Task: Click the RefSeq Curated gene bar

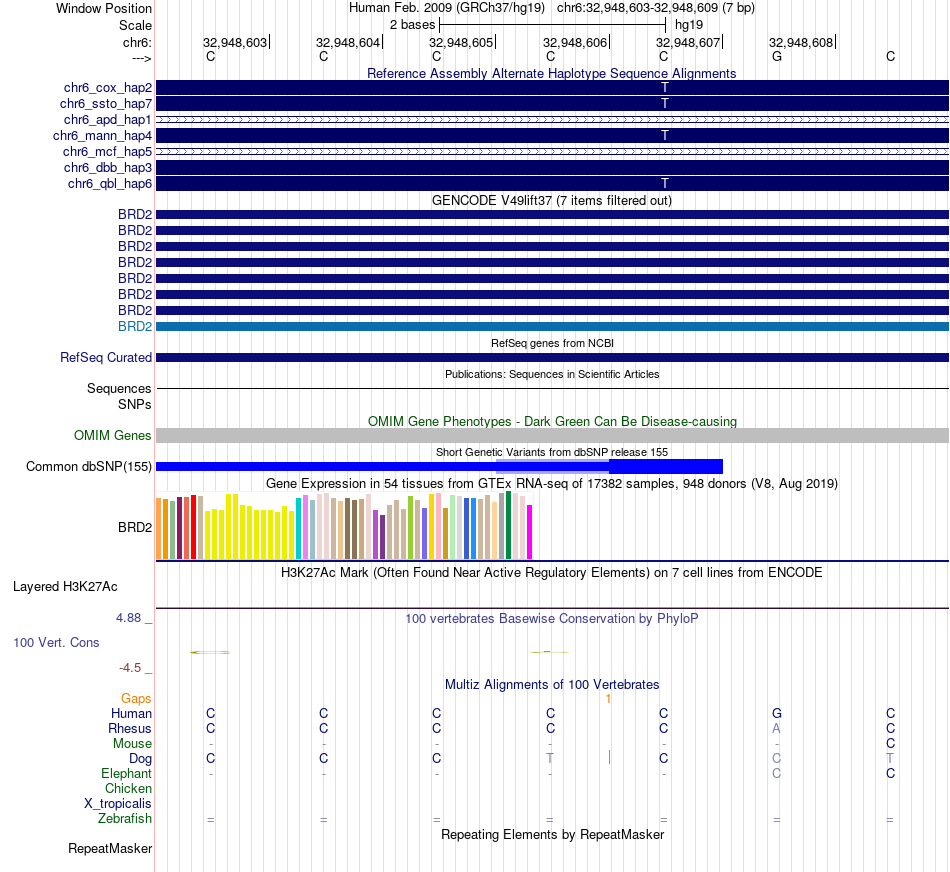Action: coord(552,358)
